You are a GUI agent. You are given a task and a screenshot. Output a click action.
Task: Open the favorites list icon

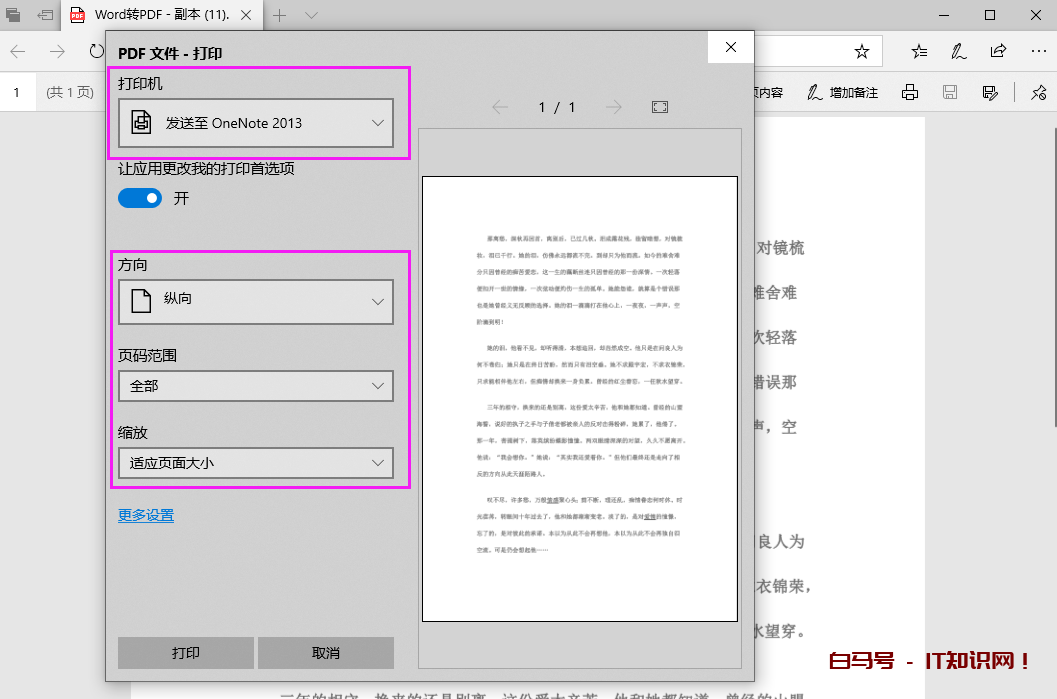pos(919,51)
